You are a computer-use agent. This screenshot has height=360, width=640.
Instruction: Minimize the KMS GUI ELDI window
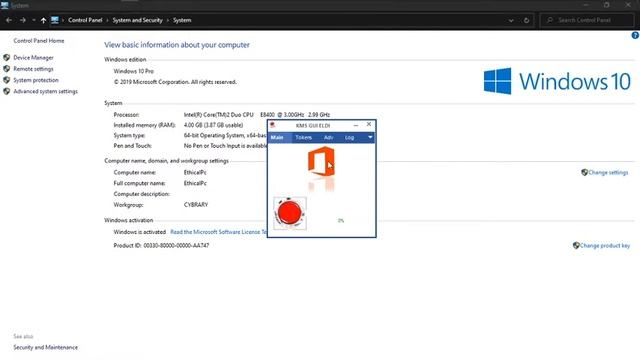tap(356, 125)
